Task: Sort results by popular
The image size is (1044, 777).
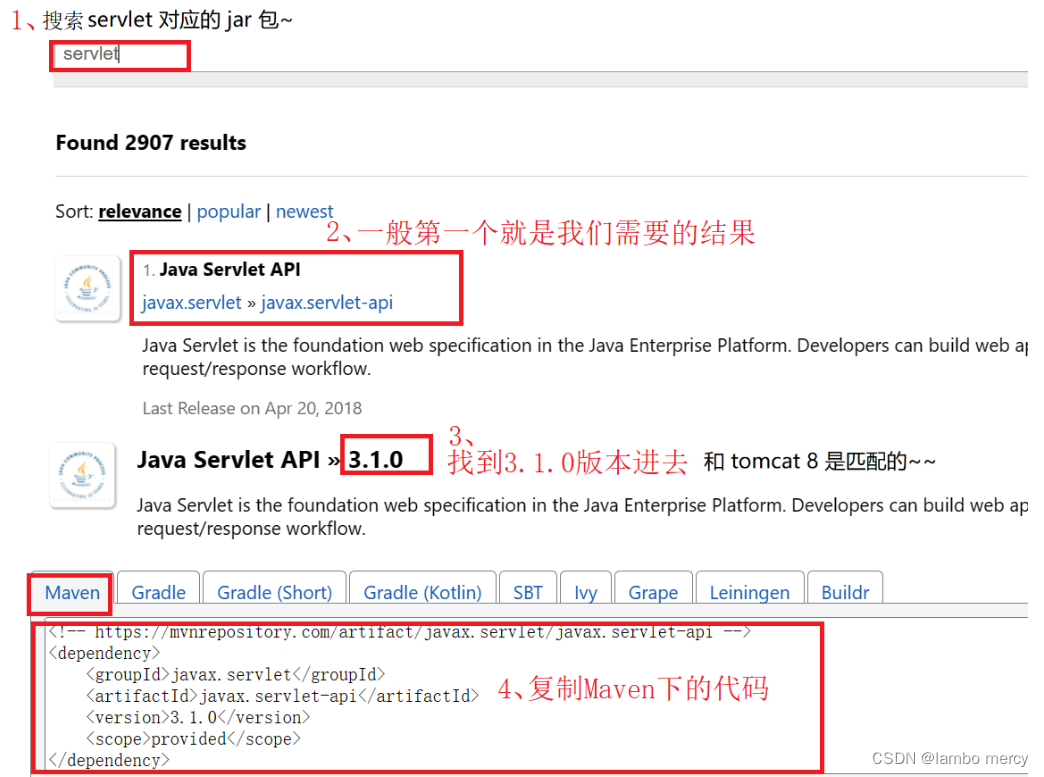Action: pos(228,211)
